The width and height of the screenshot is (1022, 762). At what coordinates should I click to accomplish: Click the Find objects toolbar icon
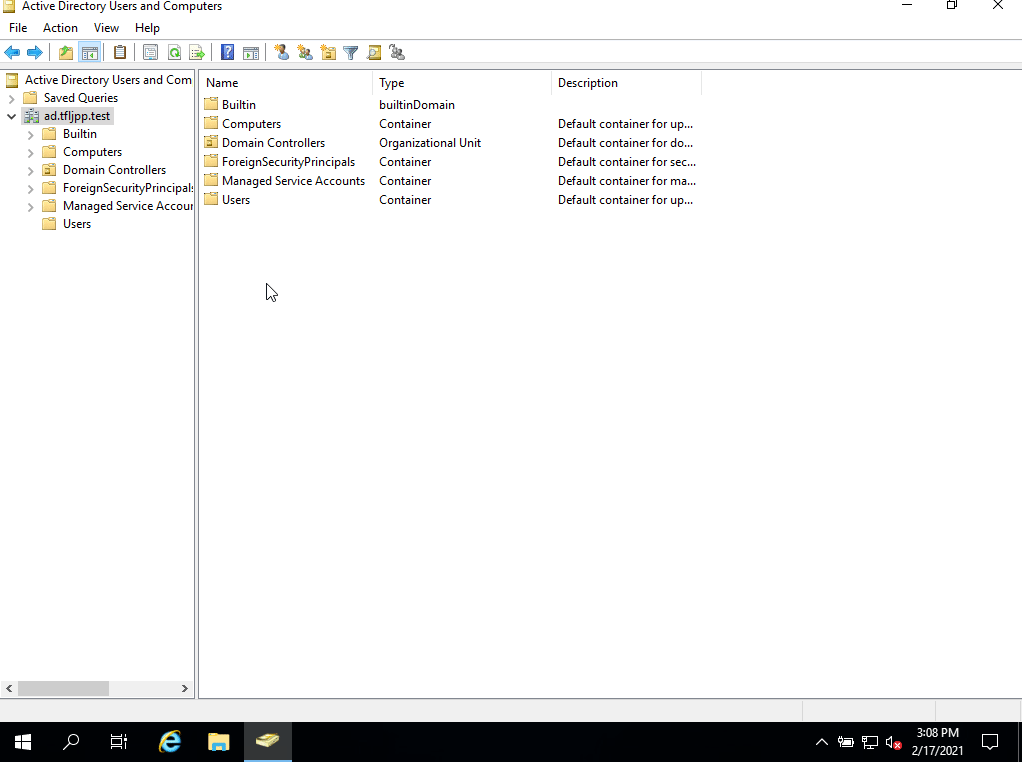374,53
